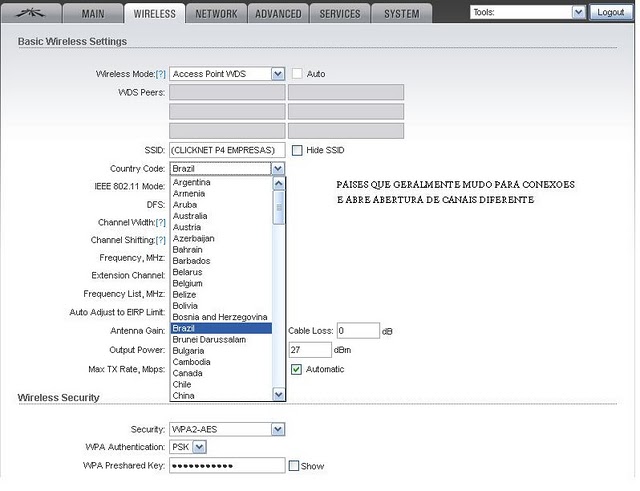Screen dimensions: 640x491
Task: Click the Channel Width help link
Action: 161,222
